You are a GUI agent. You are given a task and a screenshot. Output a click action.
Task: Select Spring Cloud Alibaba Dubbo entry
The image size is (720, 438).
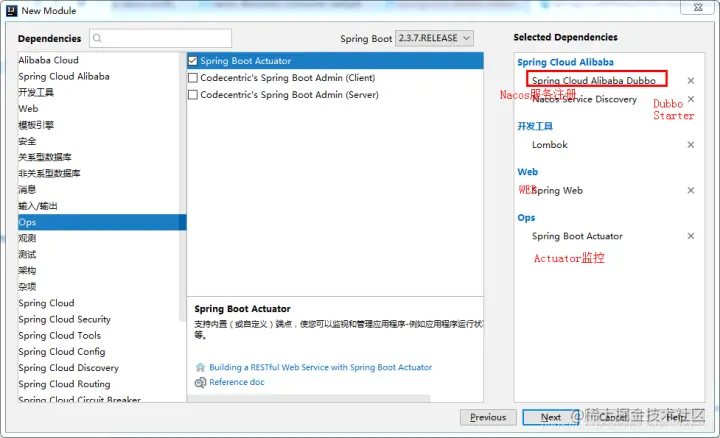tap(596, 79)
